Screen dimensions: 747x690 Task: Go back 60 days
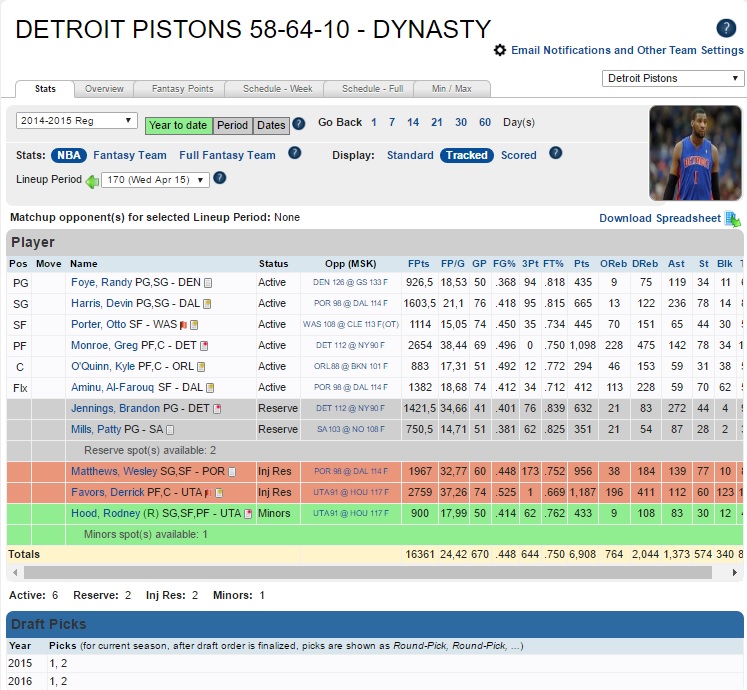pyautogui.click(x=485, y=122)
